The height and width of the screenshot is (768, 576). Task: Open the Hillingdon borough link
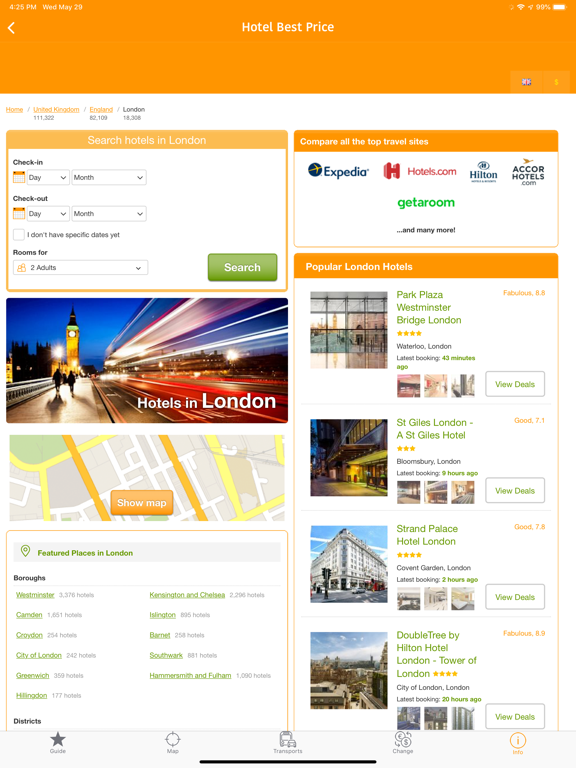(31, 695)
